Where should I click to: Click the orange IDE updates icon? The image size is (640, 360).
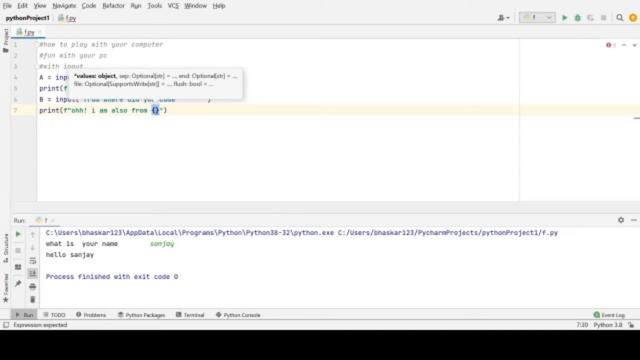[x=633, y=18]
